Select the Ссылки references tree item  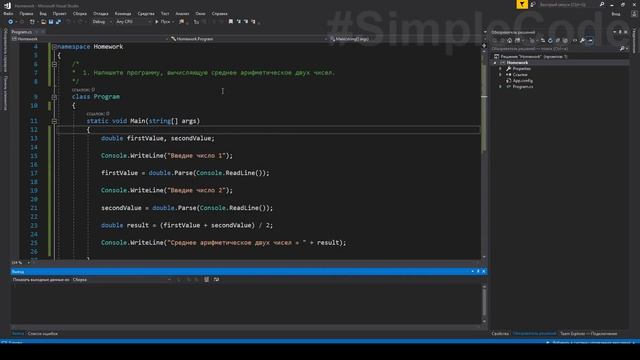click(520, 75)
